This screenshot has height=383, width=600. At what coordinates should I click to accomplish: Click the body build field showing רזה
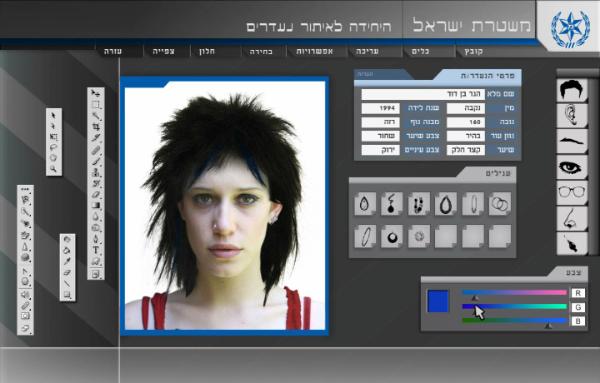[x=381, y=122]
